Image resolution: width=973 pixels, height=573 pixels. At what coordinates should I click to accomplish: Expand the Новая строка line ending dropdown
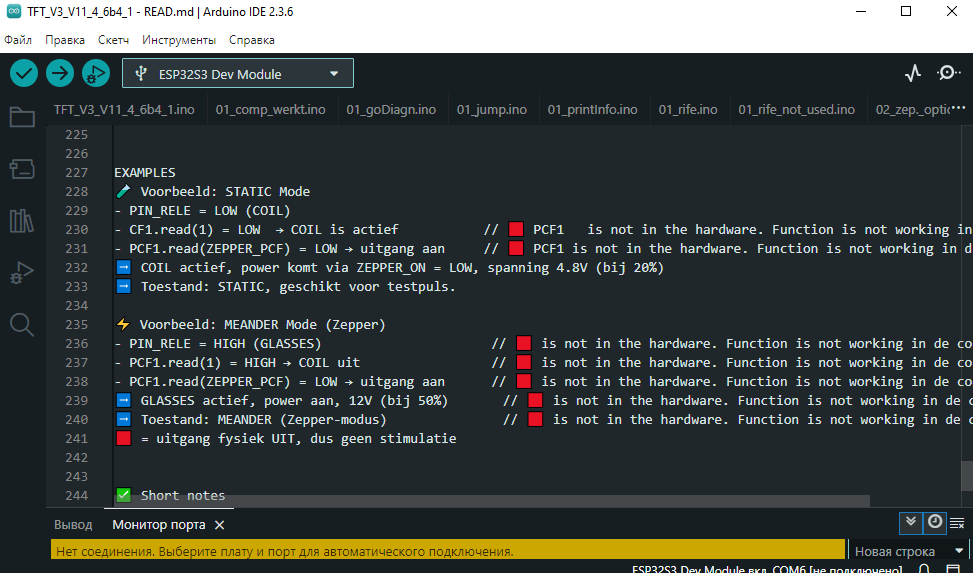pos(906,551)
